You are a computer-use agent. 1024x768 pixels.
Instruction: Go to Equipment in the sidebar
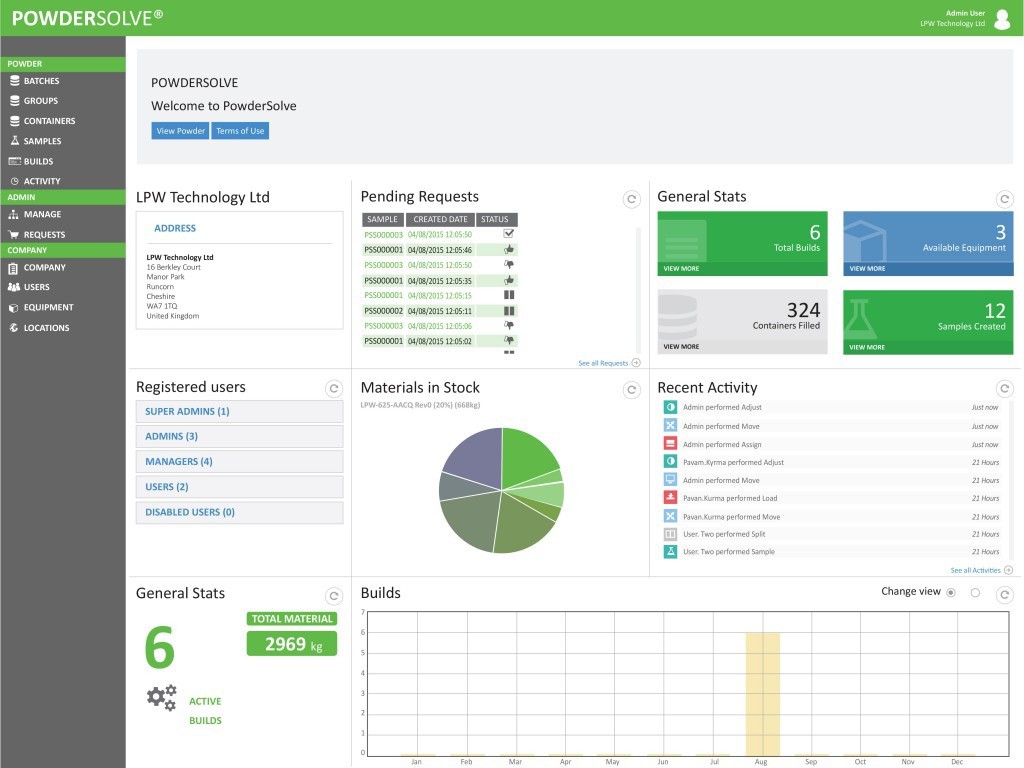48,308
